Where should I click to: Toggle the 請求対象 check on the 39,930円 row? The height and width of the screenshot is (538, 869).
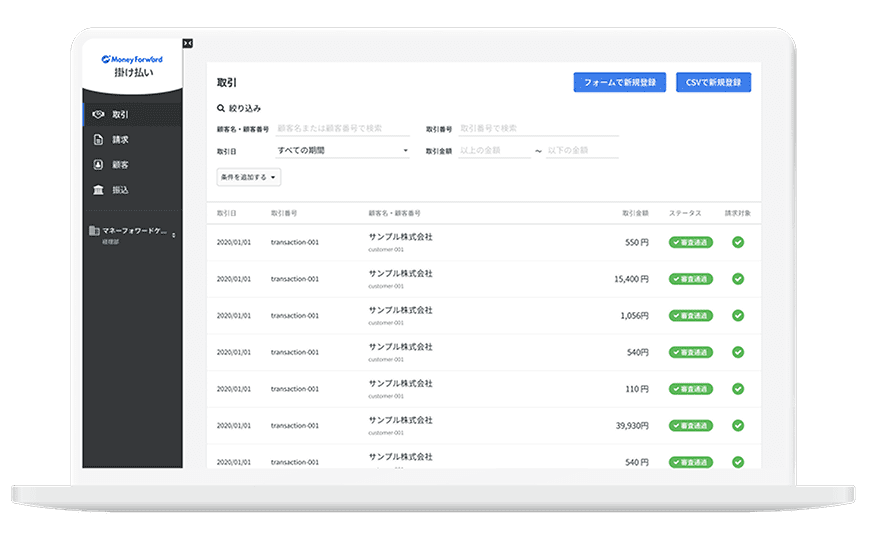738,425
